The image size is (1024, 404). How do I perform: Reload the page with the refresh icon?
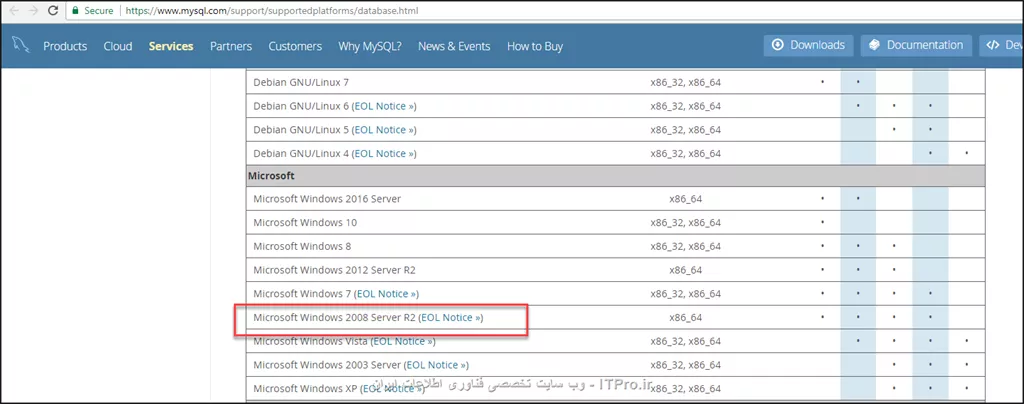pos(54,11)
